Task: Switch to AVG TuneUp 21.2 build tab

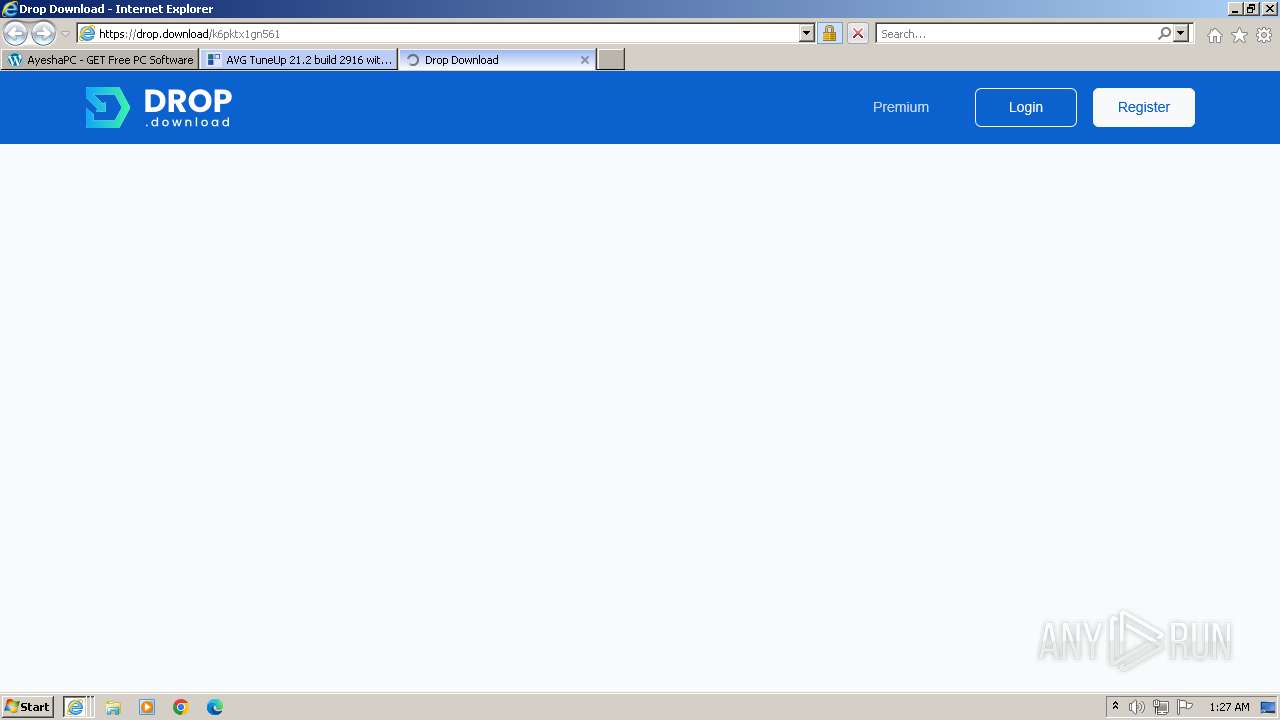Action: point(299,60)
